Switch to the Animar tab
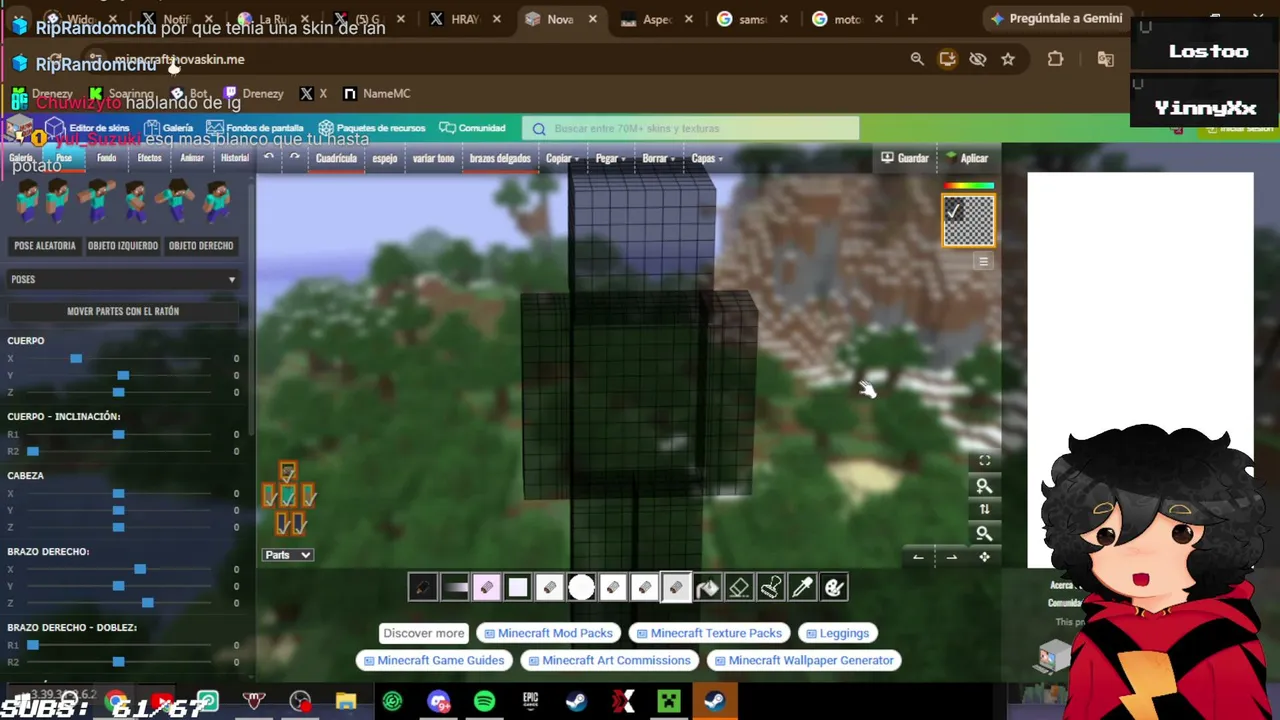 (x=192, y=158)
